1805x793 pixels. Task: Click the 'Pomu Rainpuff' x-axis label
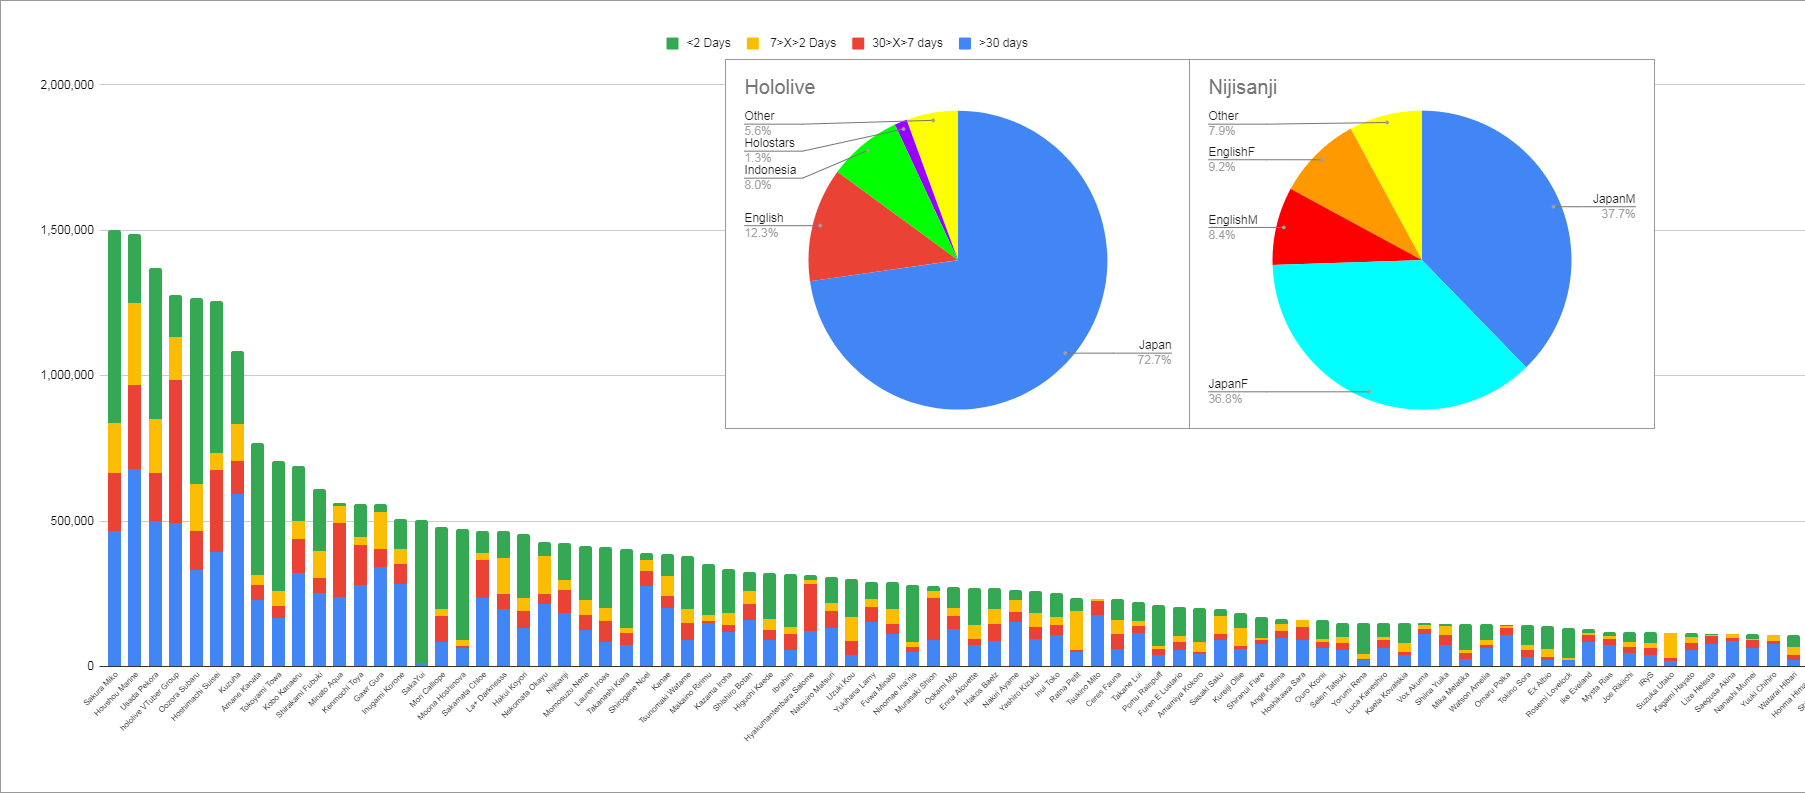point(1142,691)
